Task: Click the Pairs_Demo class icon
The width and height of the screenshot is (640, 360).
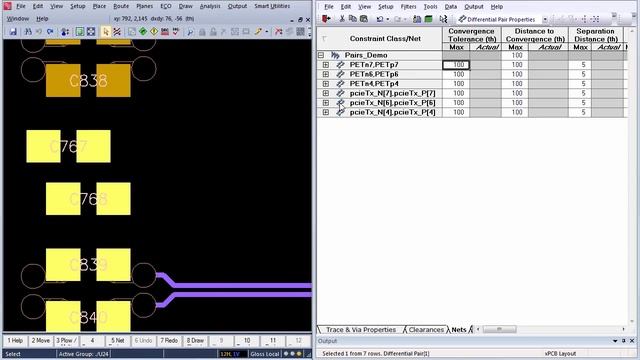Action: [335, 55]
